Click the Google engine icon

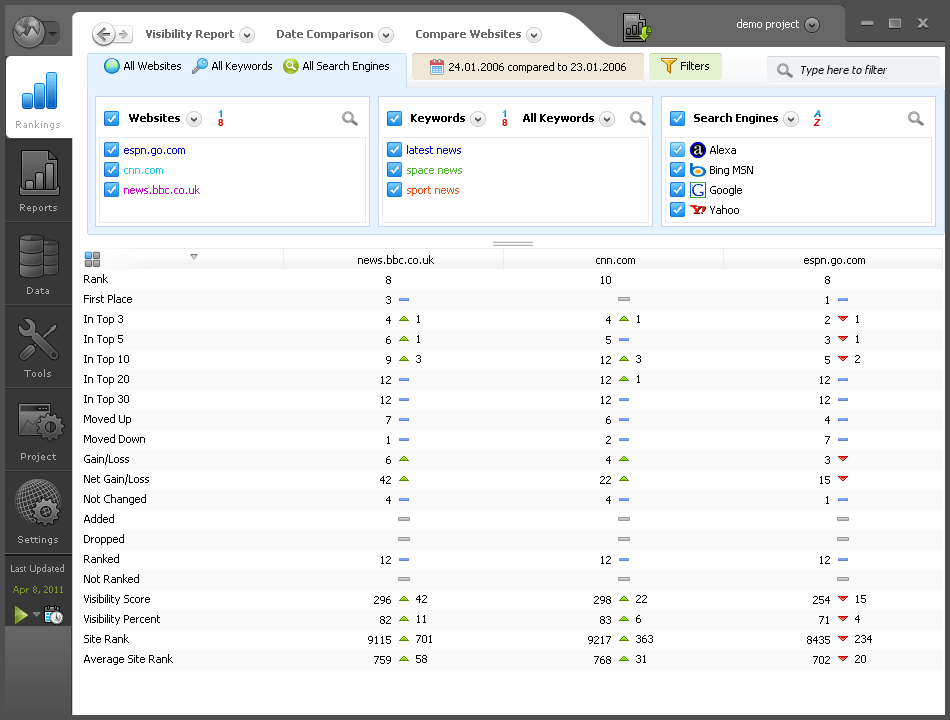tap(698, 190)
